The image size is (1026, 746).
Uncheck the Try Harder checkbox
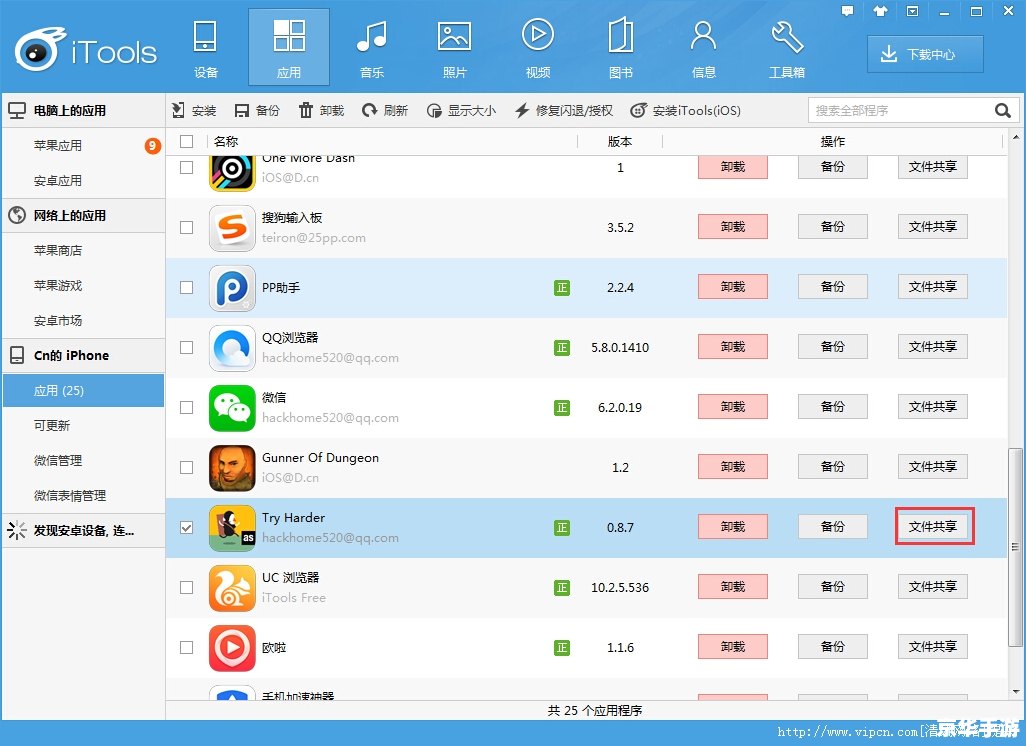tap(186, 527)
